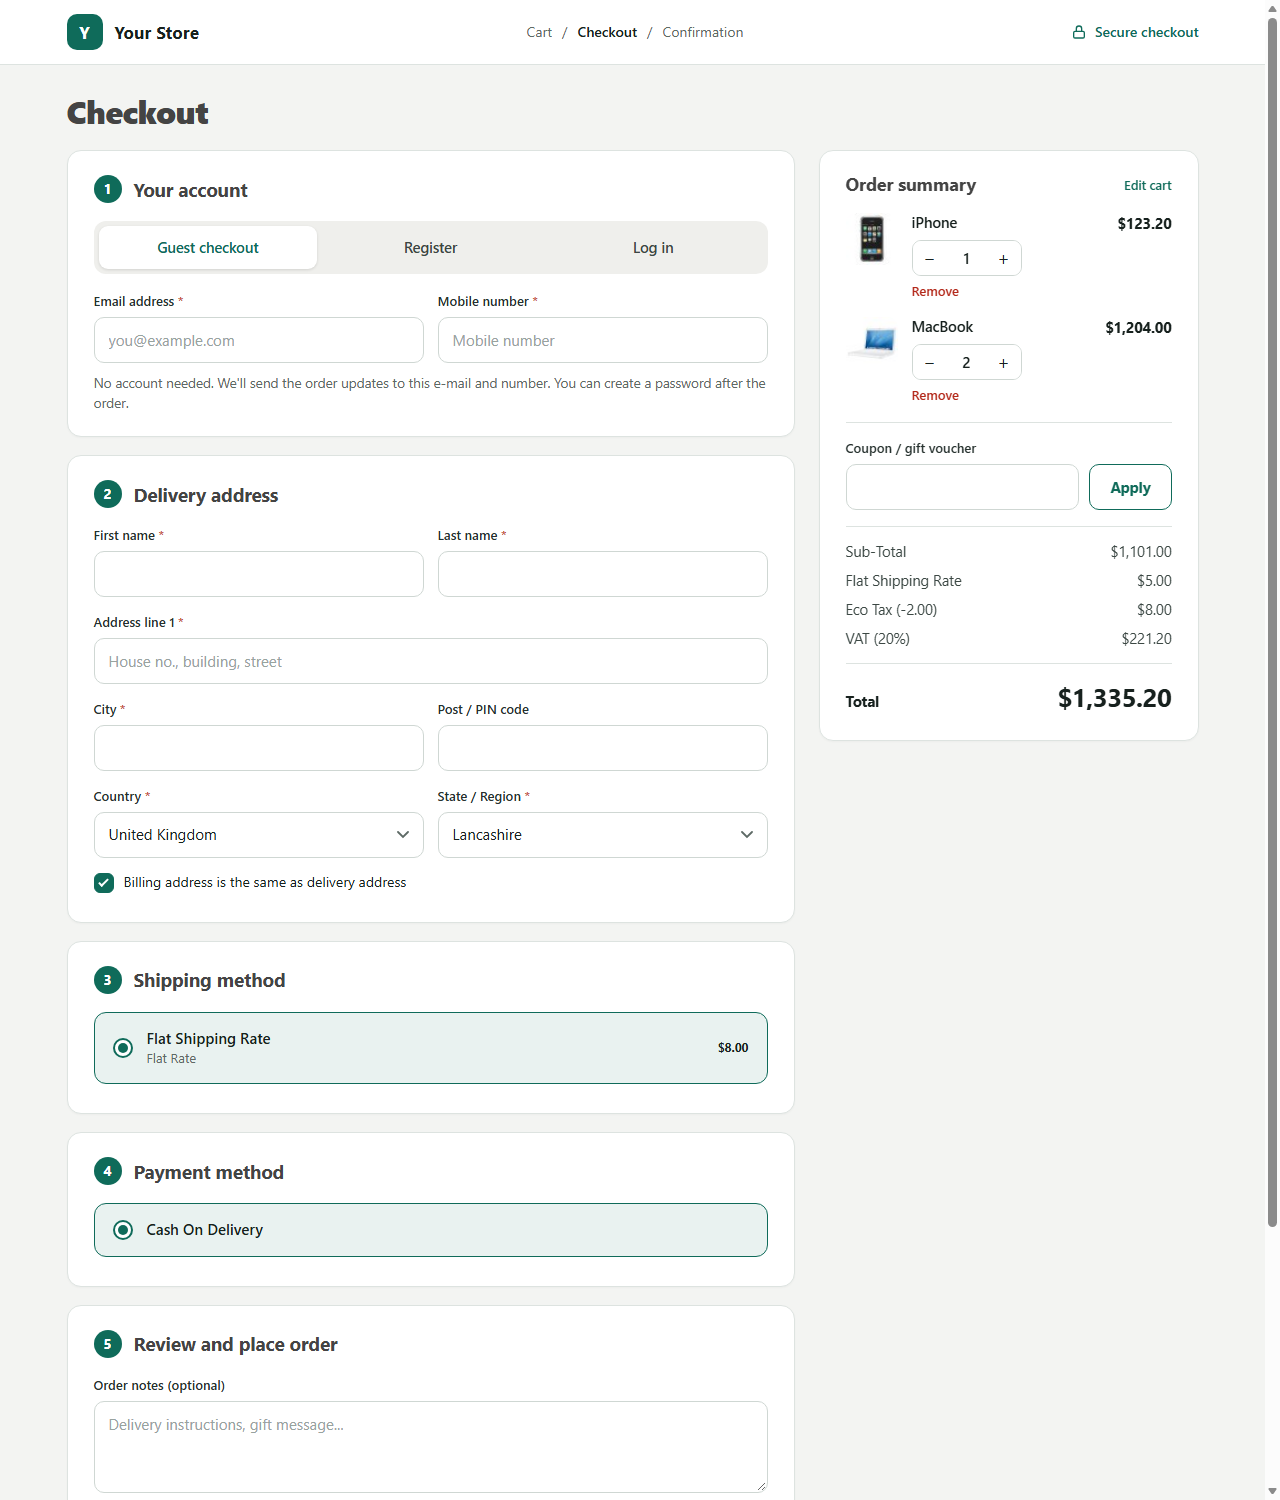The height and width of the screenshot is (1500, 1280).
Task: Click the VAT (20%) row label
Action: tap(878, 639)
